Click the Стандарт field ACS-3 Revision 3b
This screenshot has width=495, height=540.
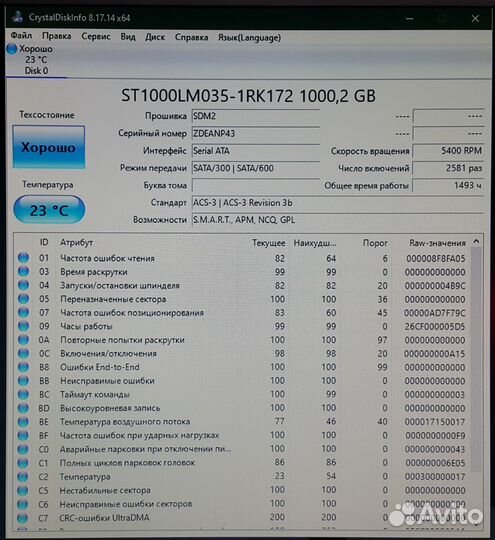click(x=338, y=202)
